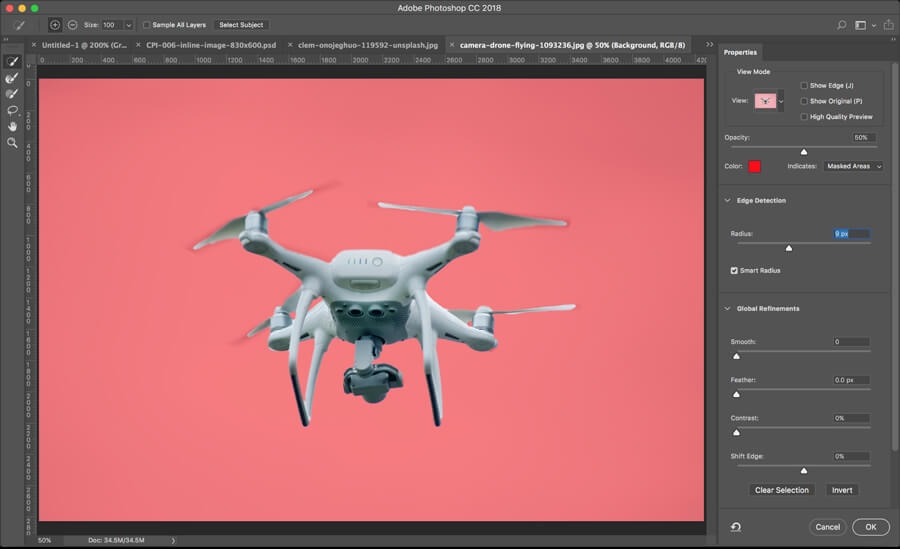Select the Quick Selection tool
Viewport: 900px width, 549px height.
click(x=13, y=62)
